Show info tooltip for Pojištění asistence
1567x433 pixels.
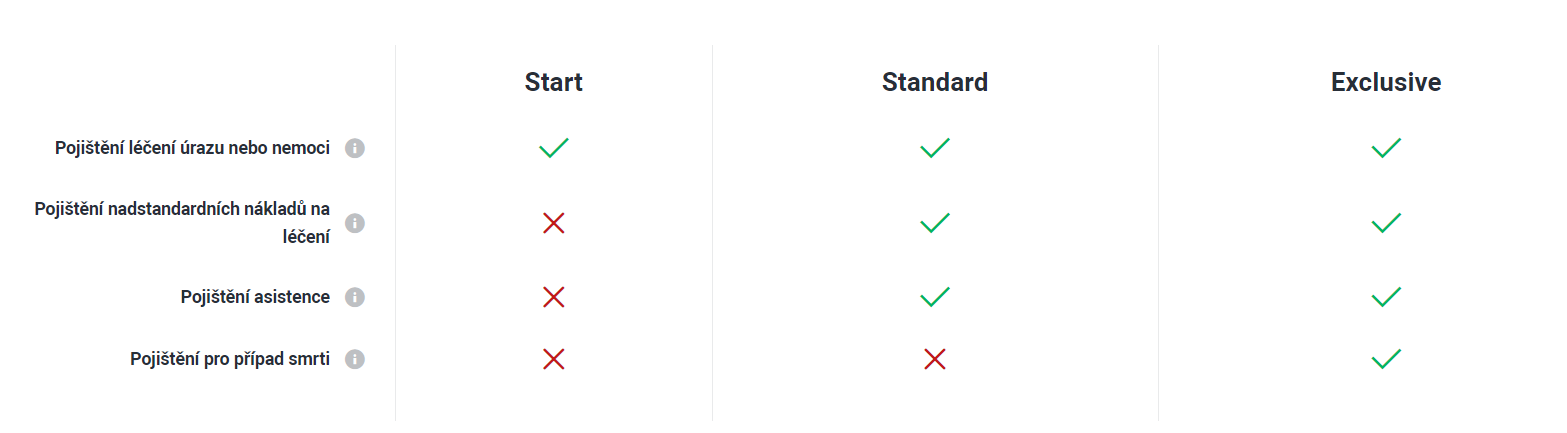click(x=355, y=297)
